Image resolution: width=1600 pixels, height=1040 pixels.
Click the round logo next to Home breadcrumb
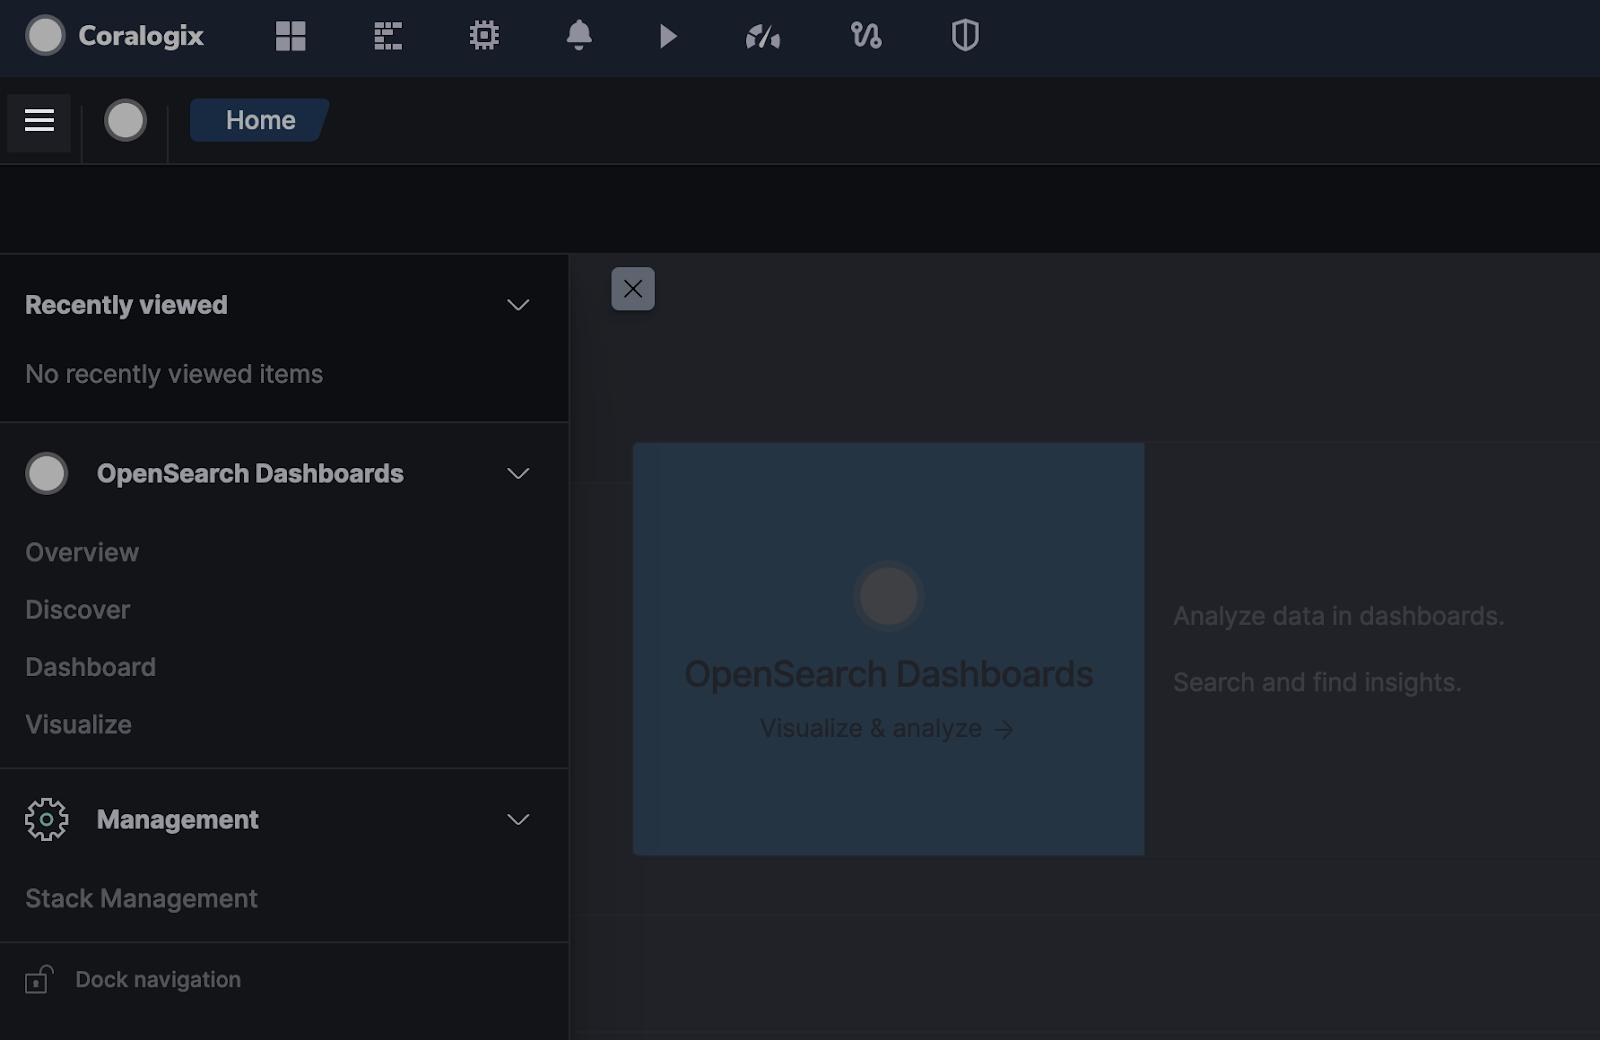(x=126, y=121)
